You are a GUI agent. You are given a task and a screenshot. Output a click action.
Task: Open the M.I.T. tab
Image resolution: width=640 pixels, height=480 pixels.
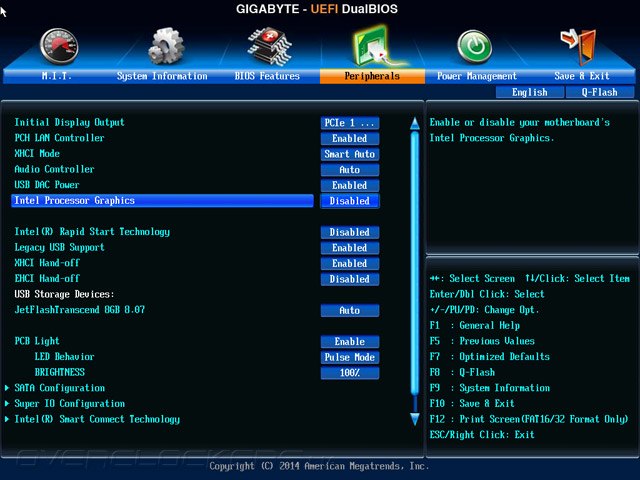coord(57,76)
